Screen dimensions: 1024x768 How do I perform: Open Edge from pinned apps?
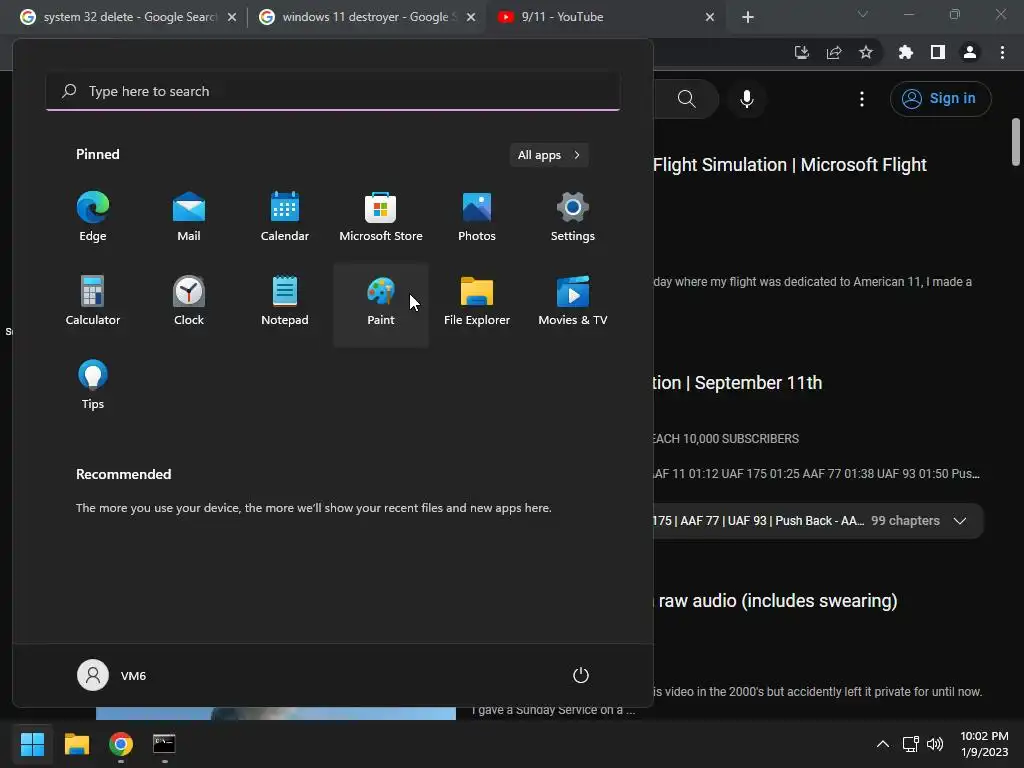pos(93,217)
